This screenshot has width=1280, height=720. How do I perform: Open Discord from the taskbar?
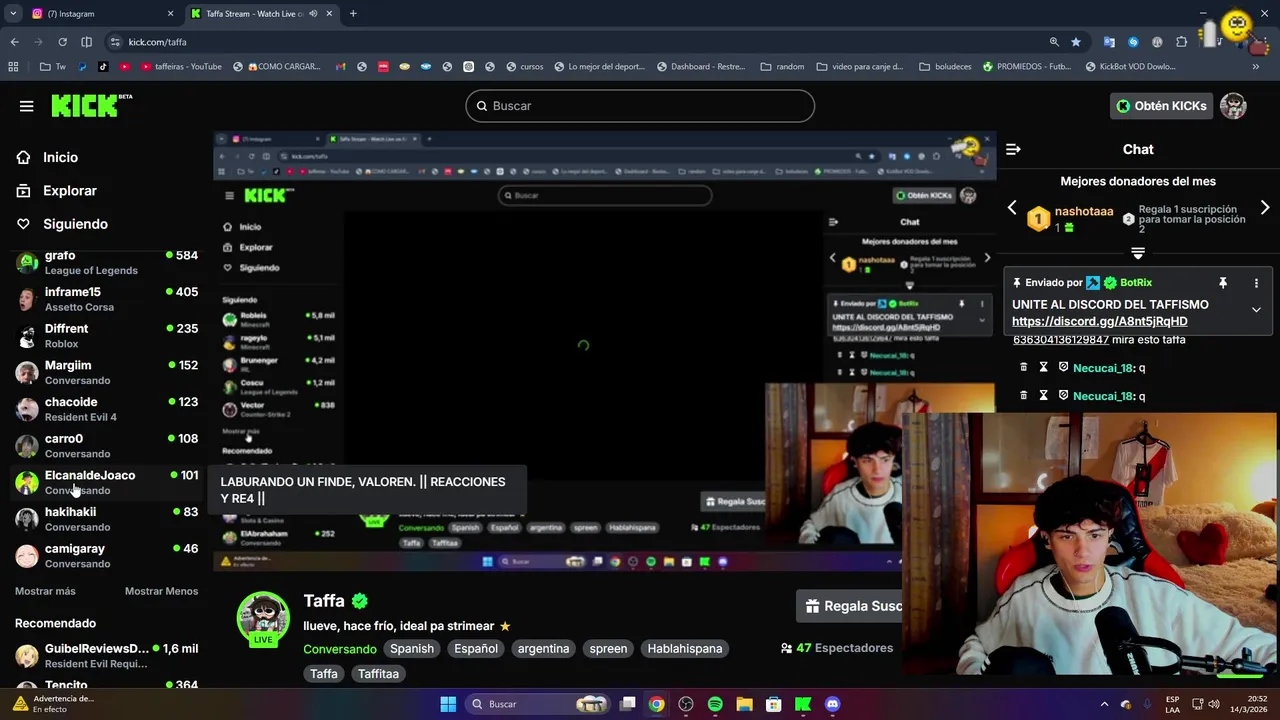[833, 704]
